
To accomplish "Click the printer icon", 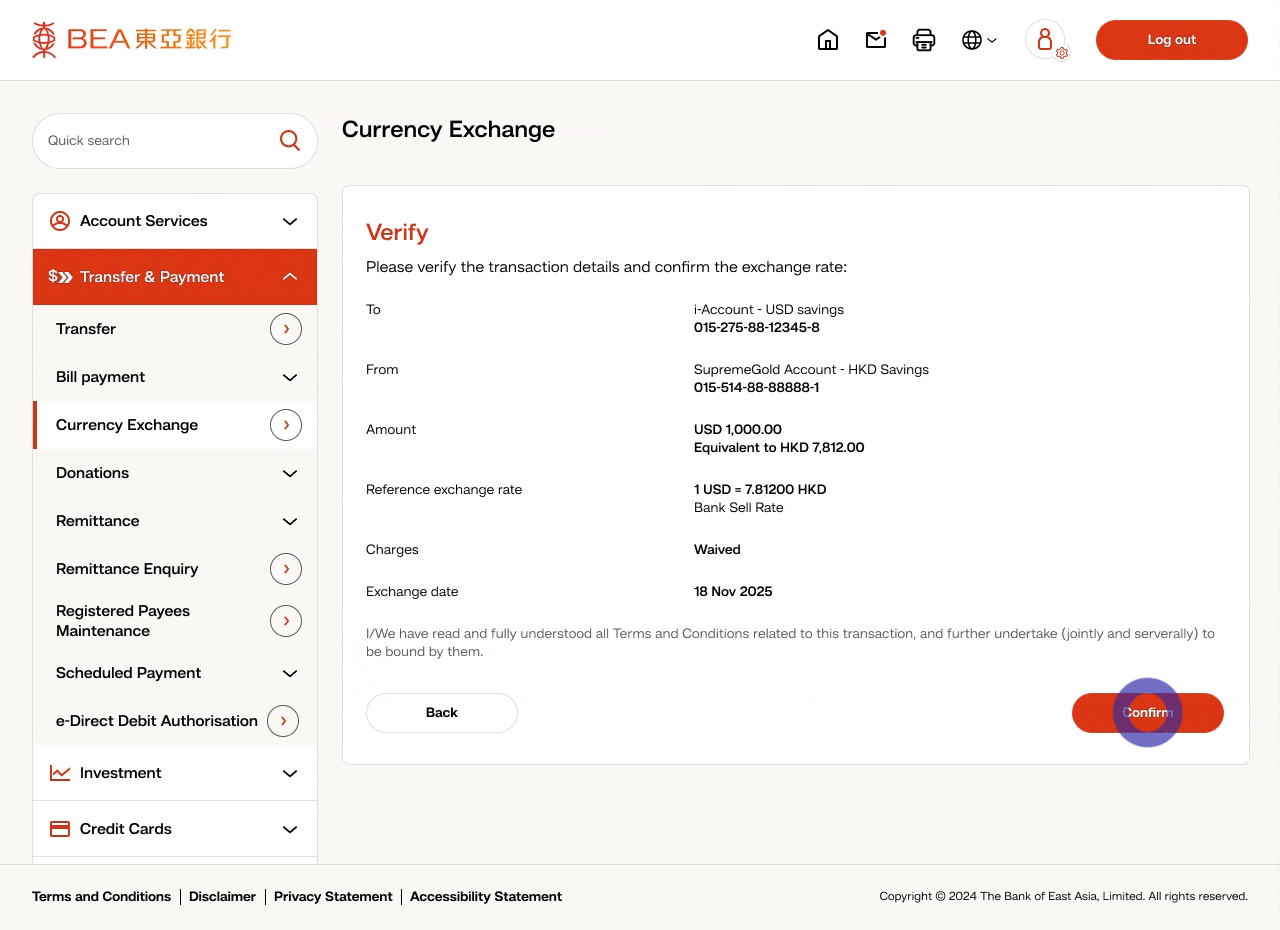I will pos(924,40).
